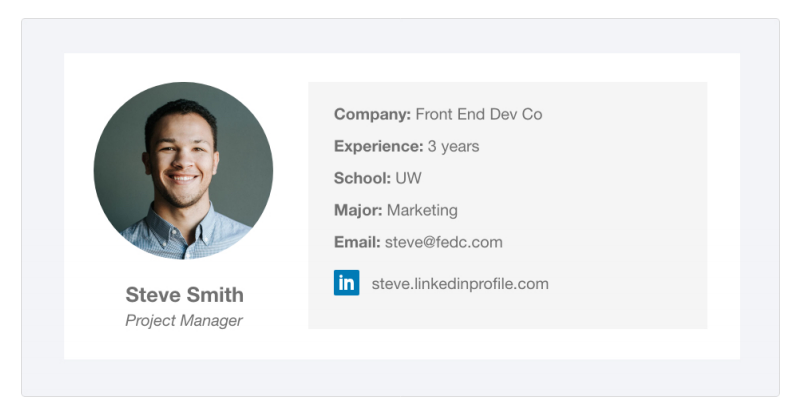Click the word Front in company name
Viewport: 806px width, 408px height.
point(435,114)
